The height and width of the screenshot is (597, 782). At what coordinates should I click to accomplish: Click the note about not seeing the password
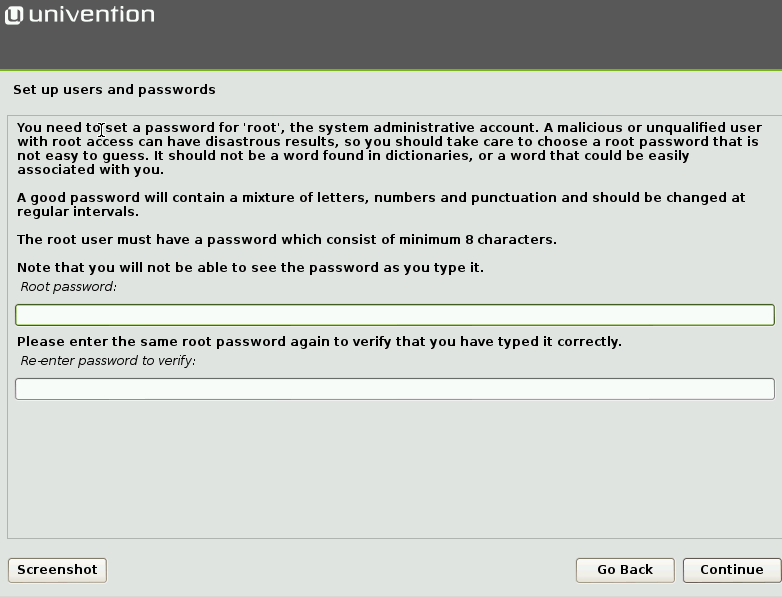coord(250,268)
